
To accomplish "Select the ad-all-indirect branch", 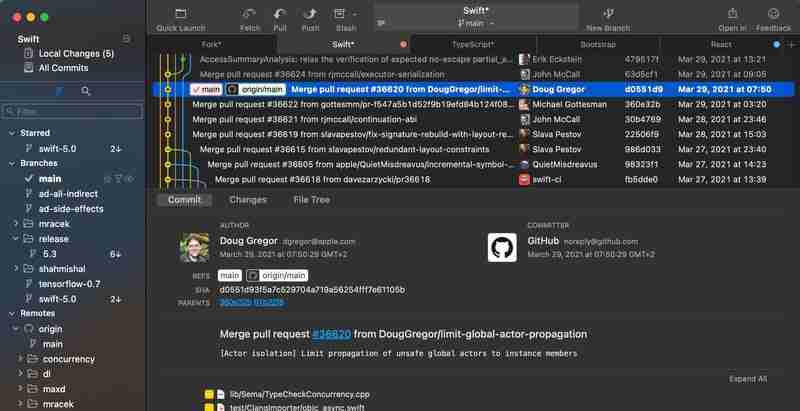I will [x=68, y=194].
